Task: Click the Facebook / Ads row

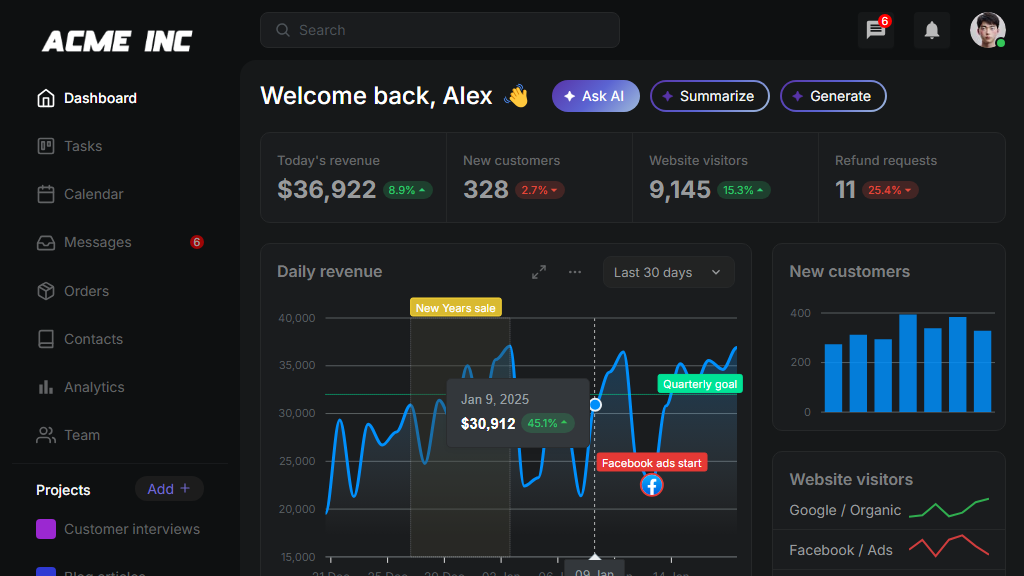Action: 888,550
